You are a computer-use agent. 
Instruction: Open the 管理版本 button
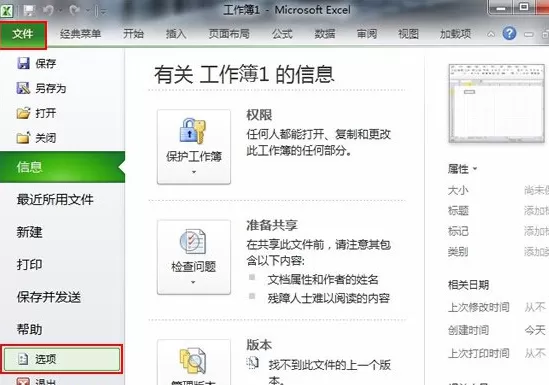point(194,362)
